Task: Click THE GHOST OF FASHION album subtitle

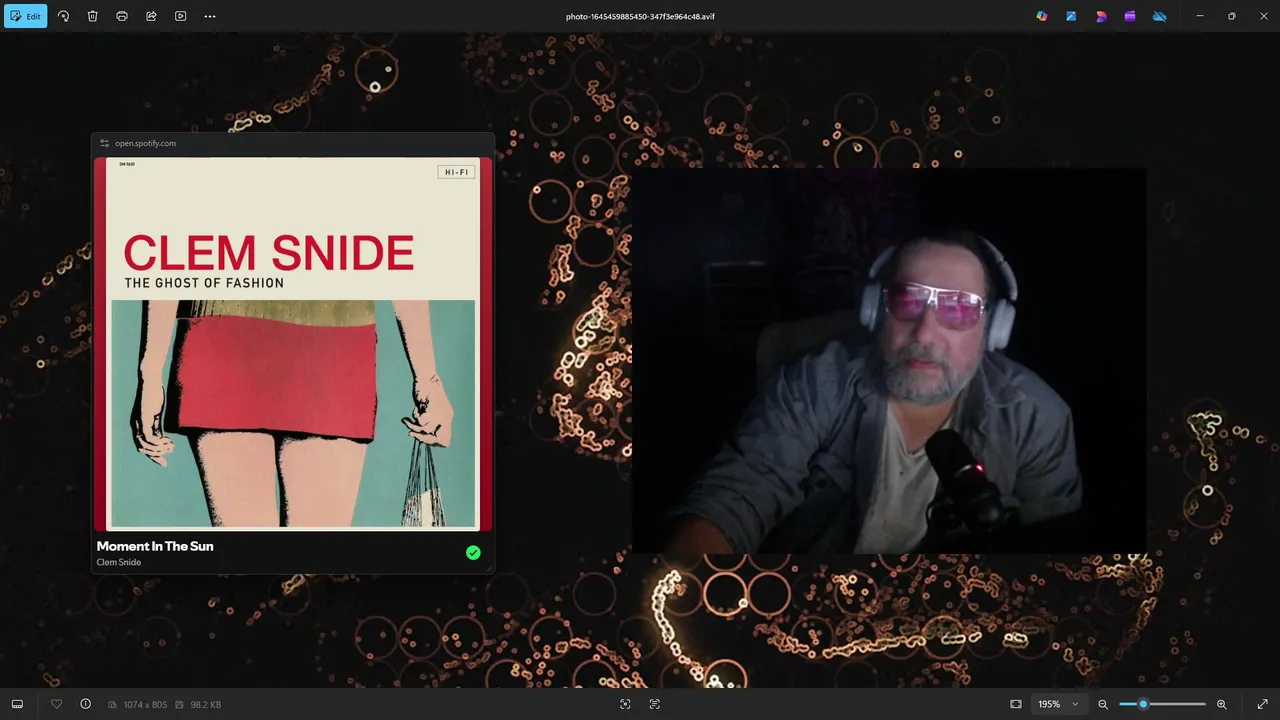Action: coord(204,283)
